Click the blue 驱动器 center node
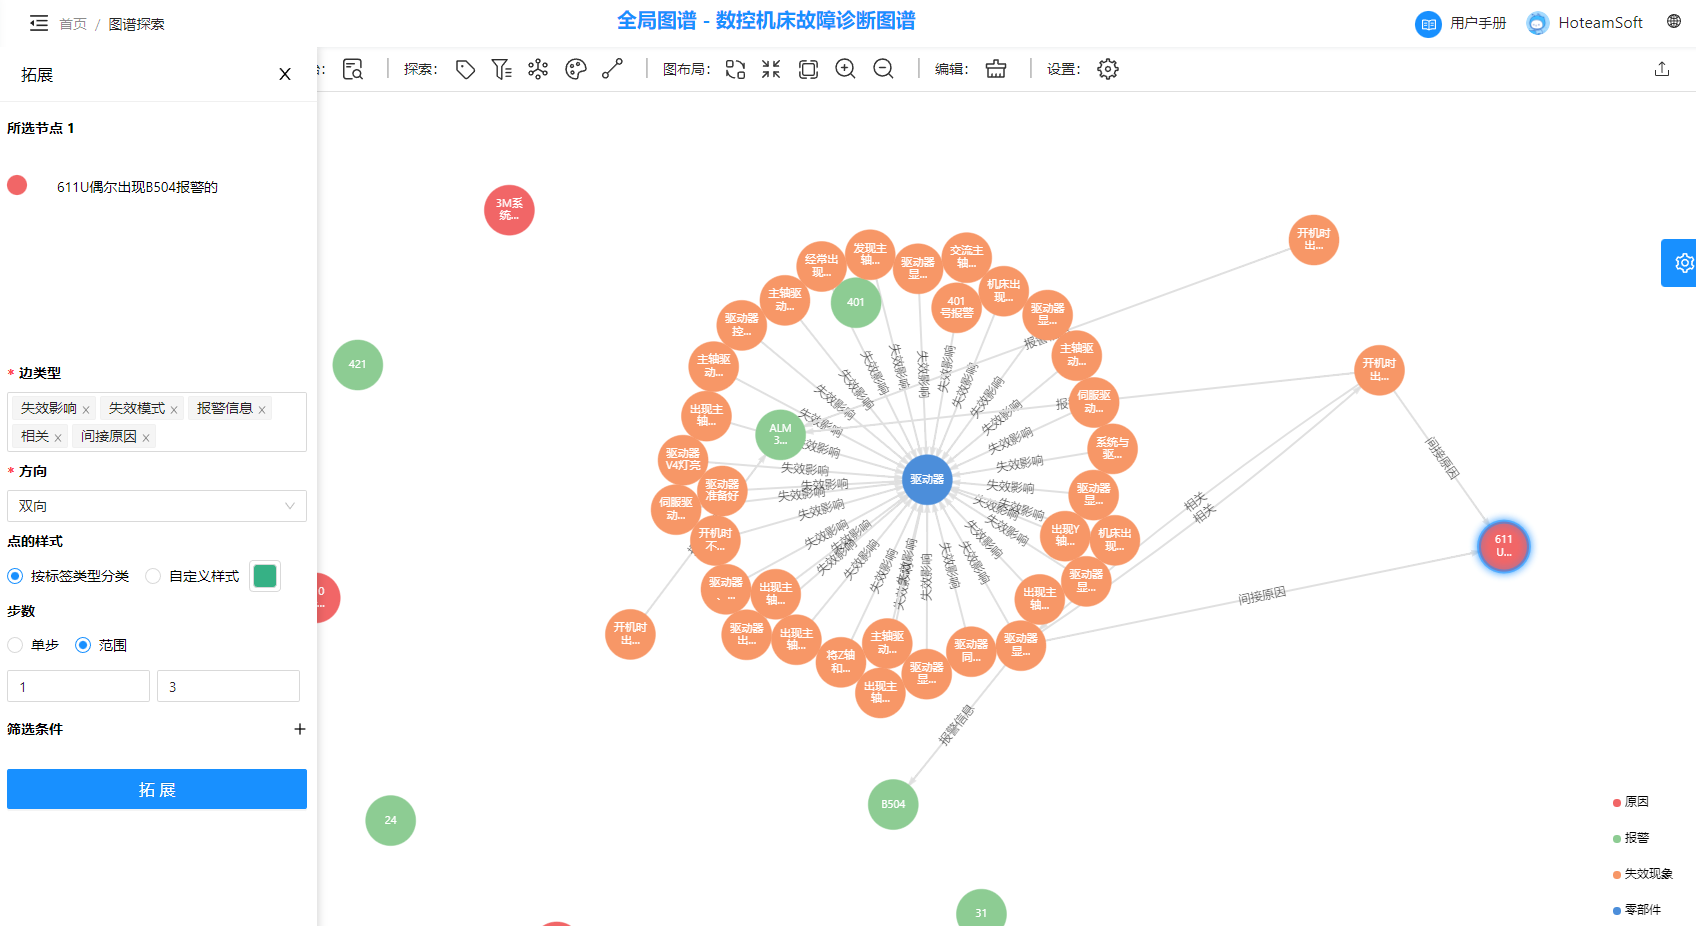 (x=927, y=480)
